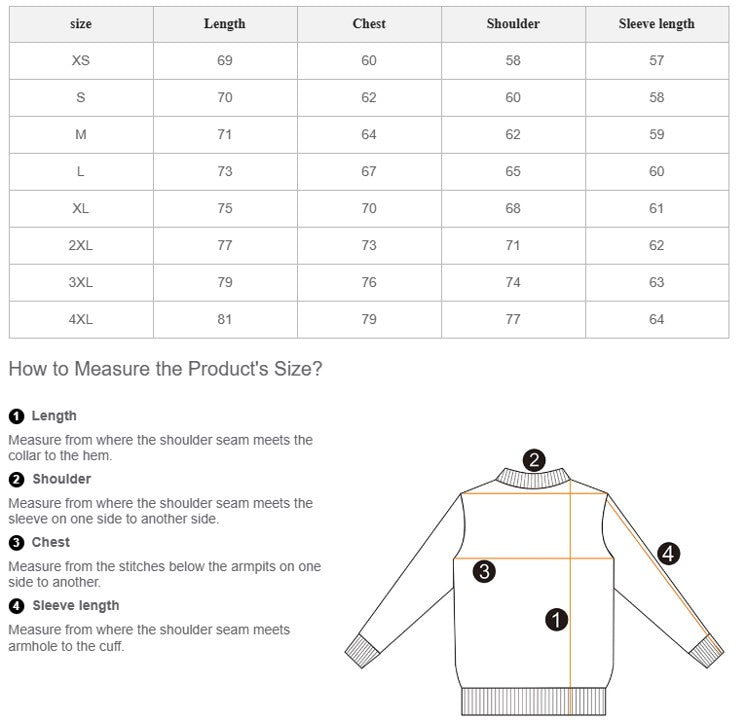Image resolution: width=746 pixels, height=720 pixels.
Task: Click marker 4 next to the sweater sleeve
Action: click(668, 553)
